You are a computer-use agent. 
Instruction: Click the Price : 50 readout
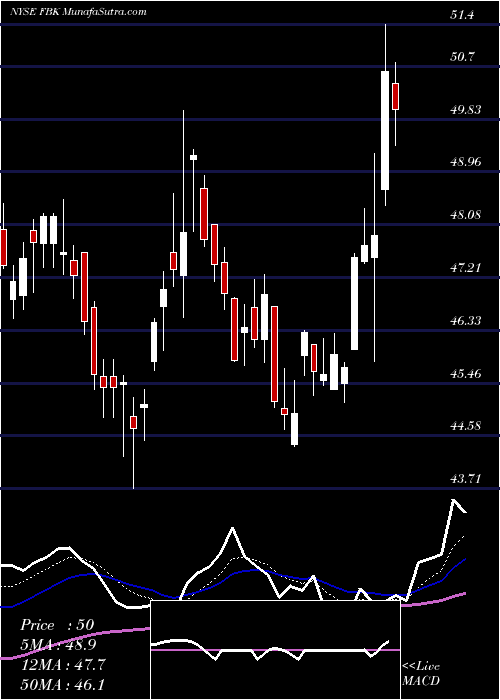coord(57,625)
